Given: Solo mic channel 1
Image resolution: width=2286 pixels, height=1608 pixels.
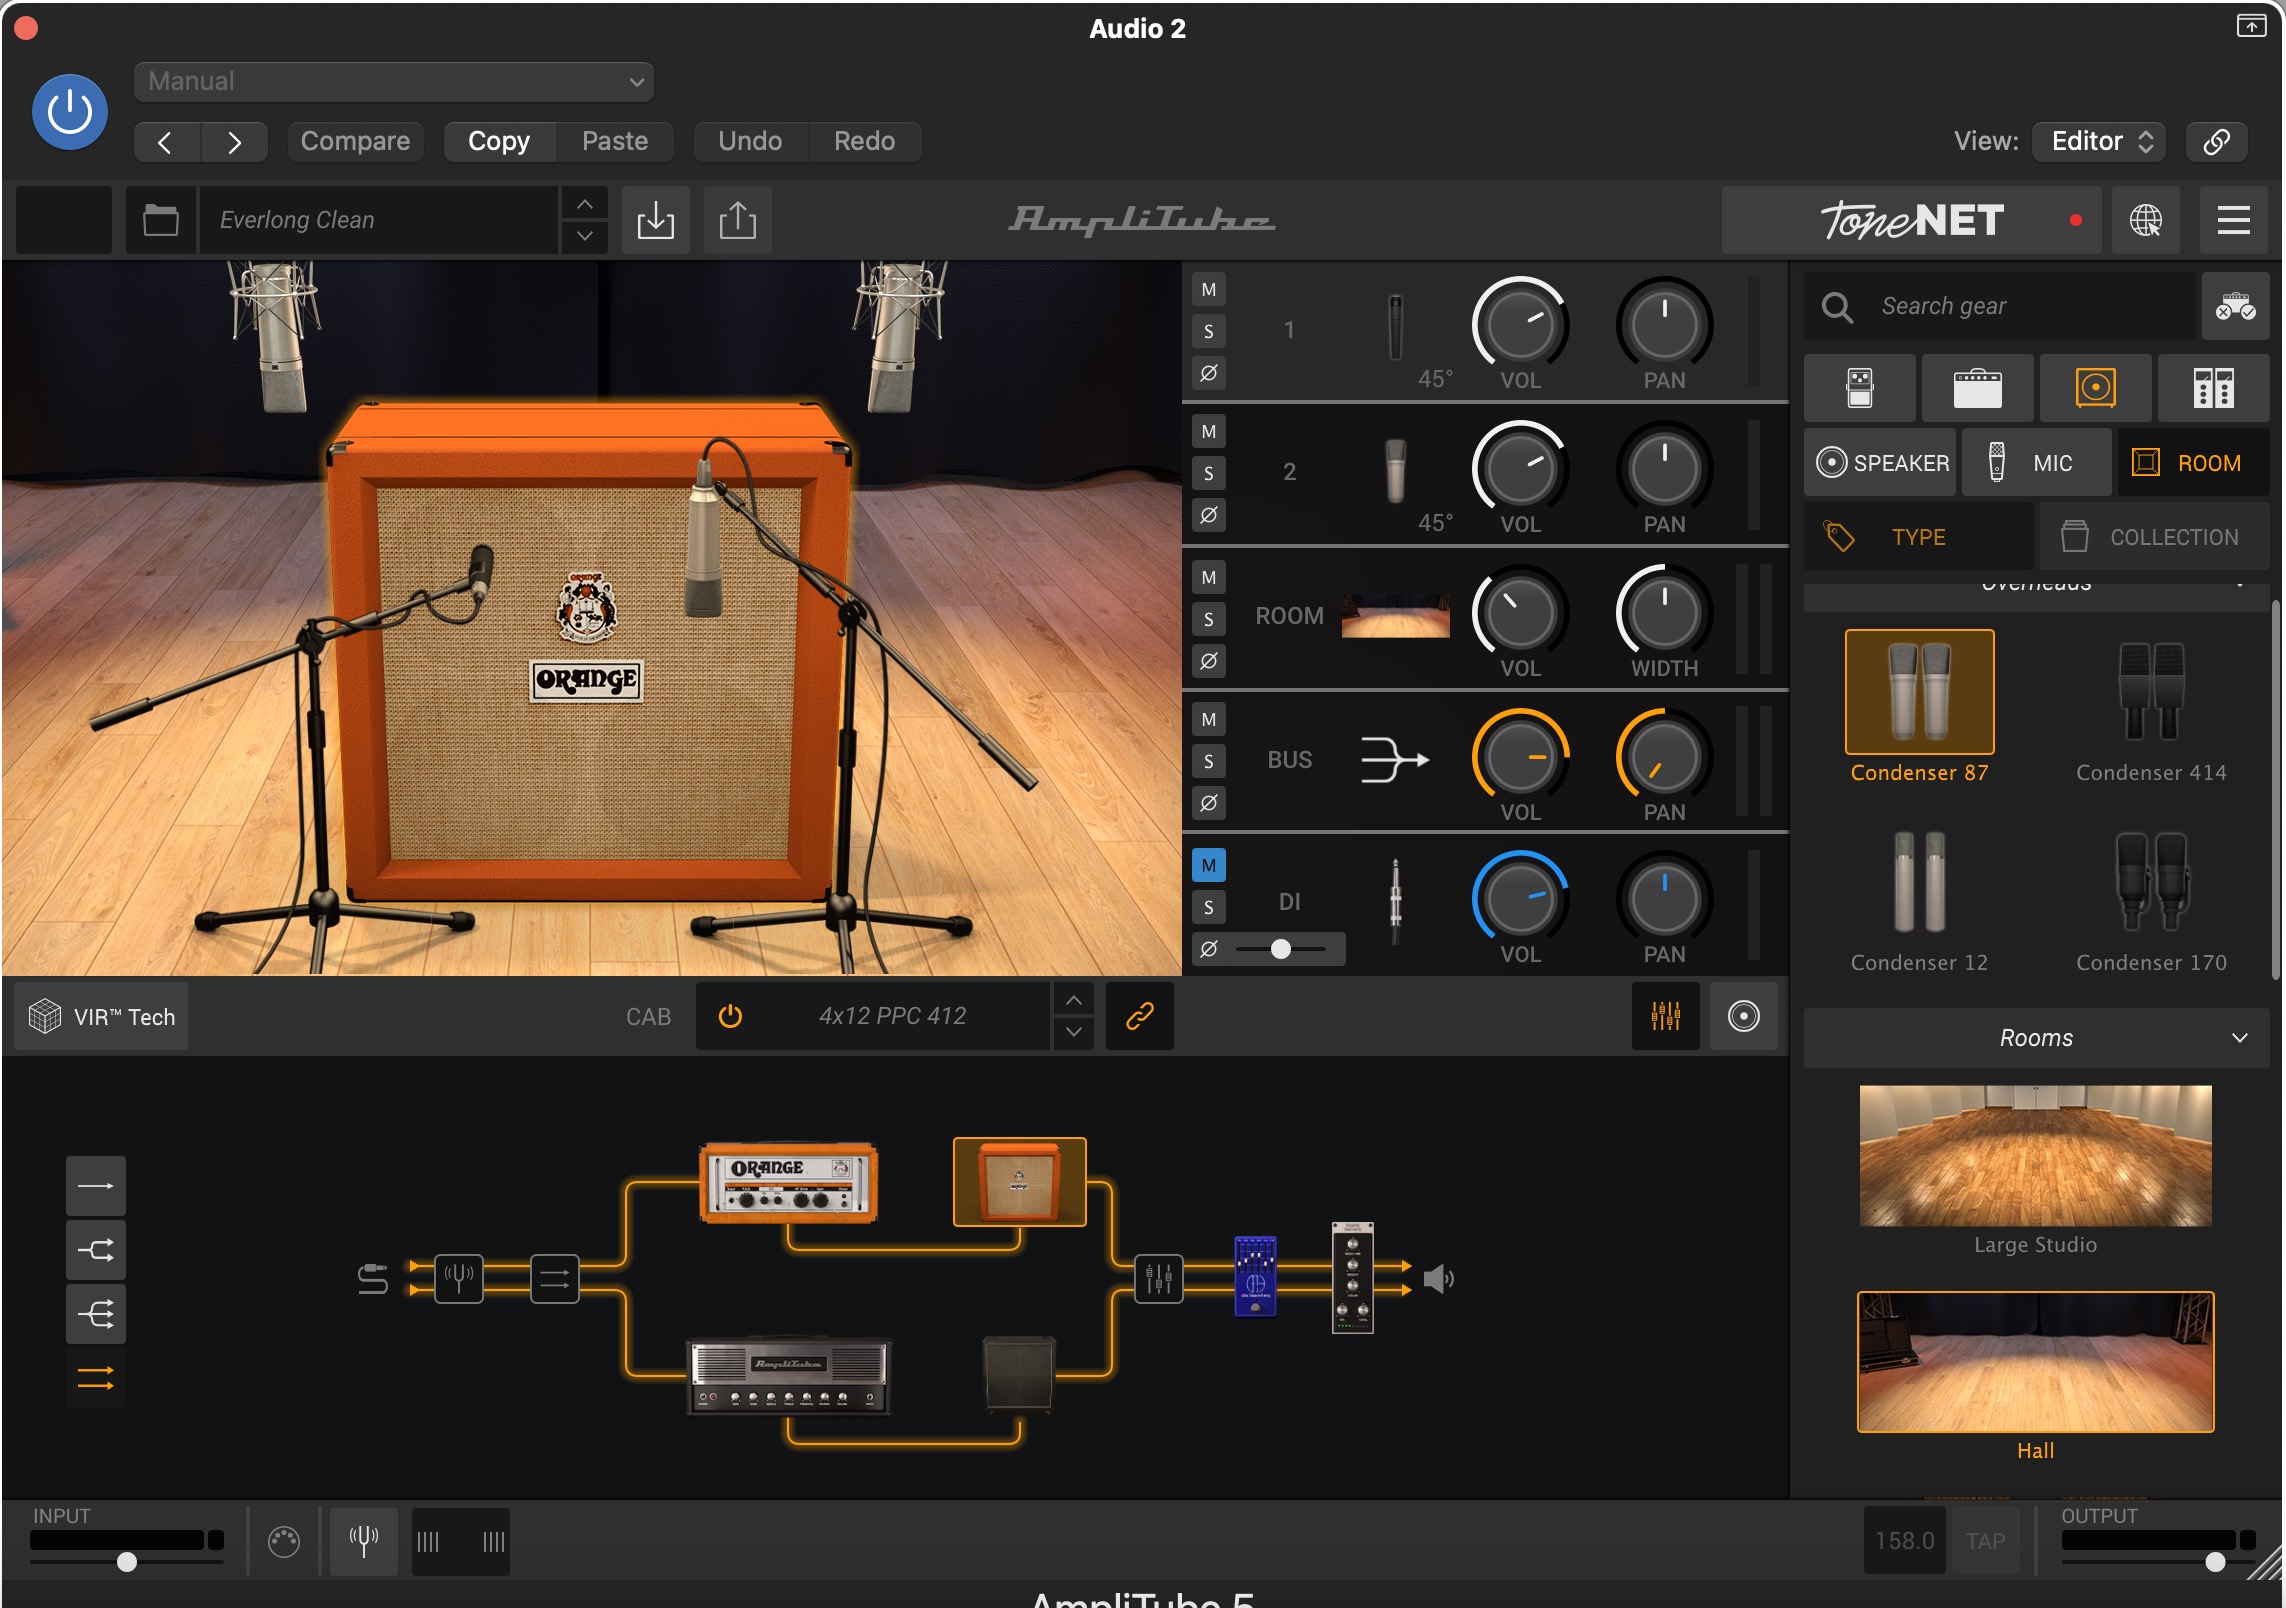Looking at the screenshot, I should click(x=1209, y=332).
